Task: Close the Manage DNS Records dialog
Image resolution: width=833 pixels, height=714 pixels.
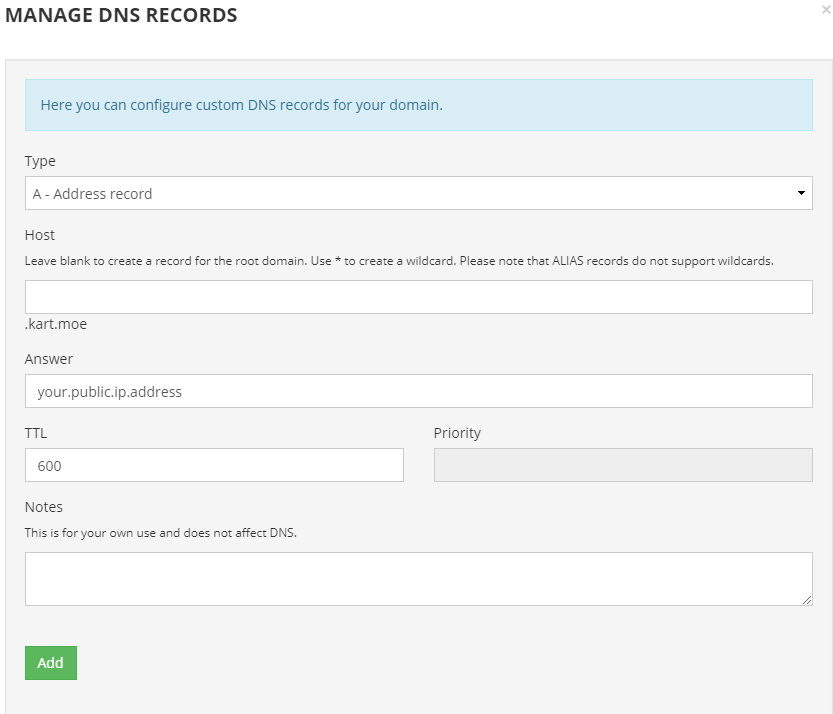Action: pyautogui.click(x=826, y=10)
